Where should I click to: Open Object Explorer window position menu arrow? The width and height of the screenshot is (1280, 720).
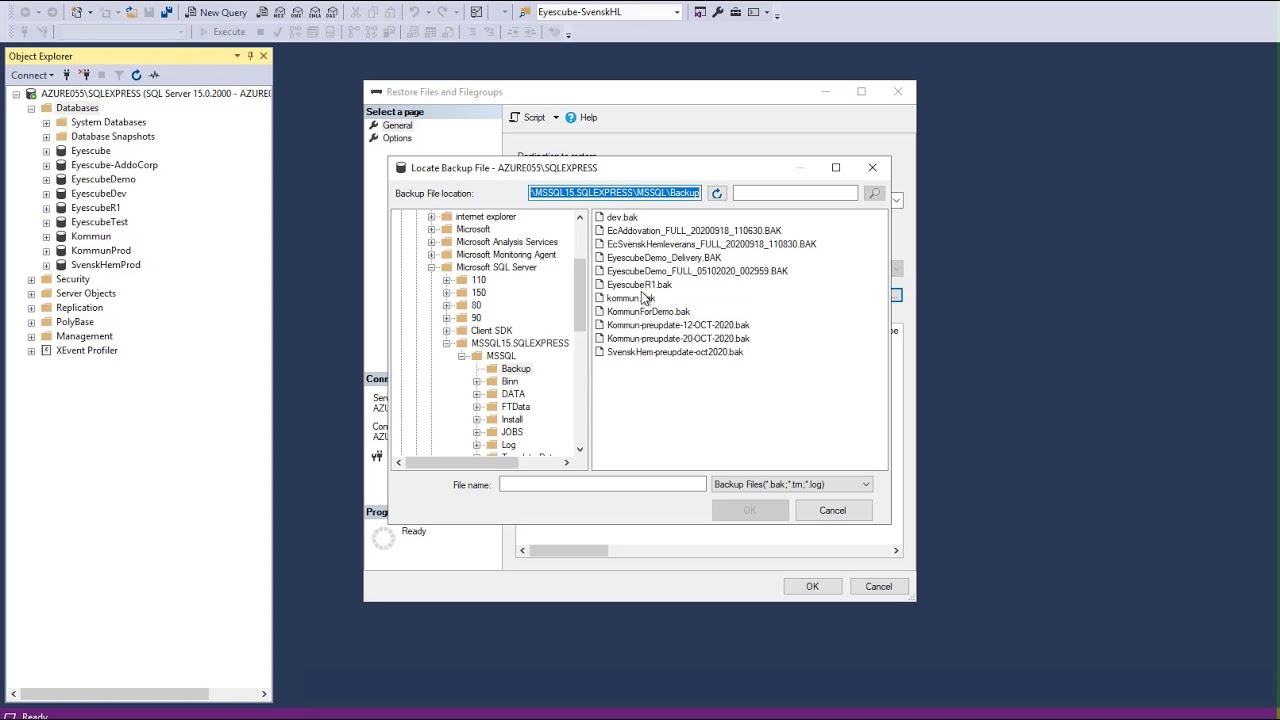pos(237,56)
